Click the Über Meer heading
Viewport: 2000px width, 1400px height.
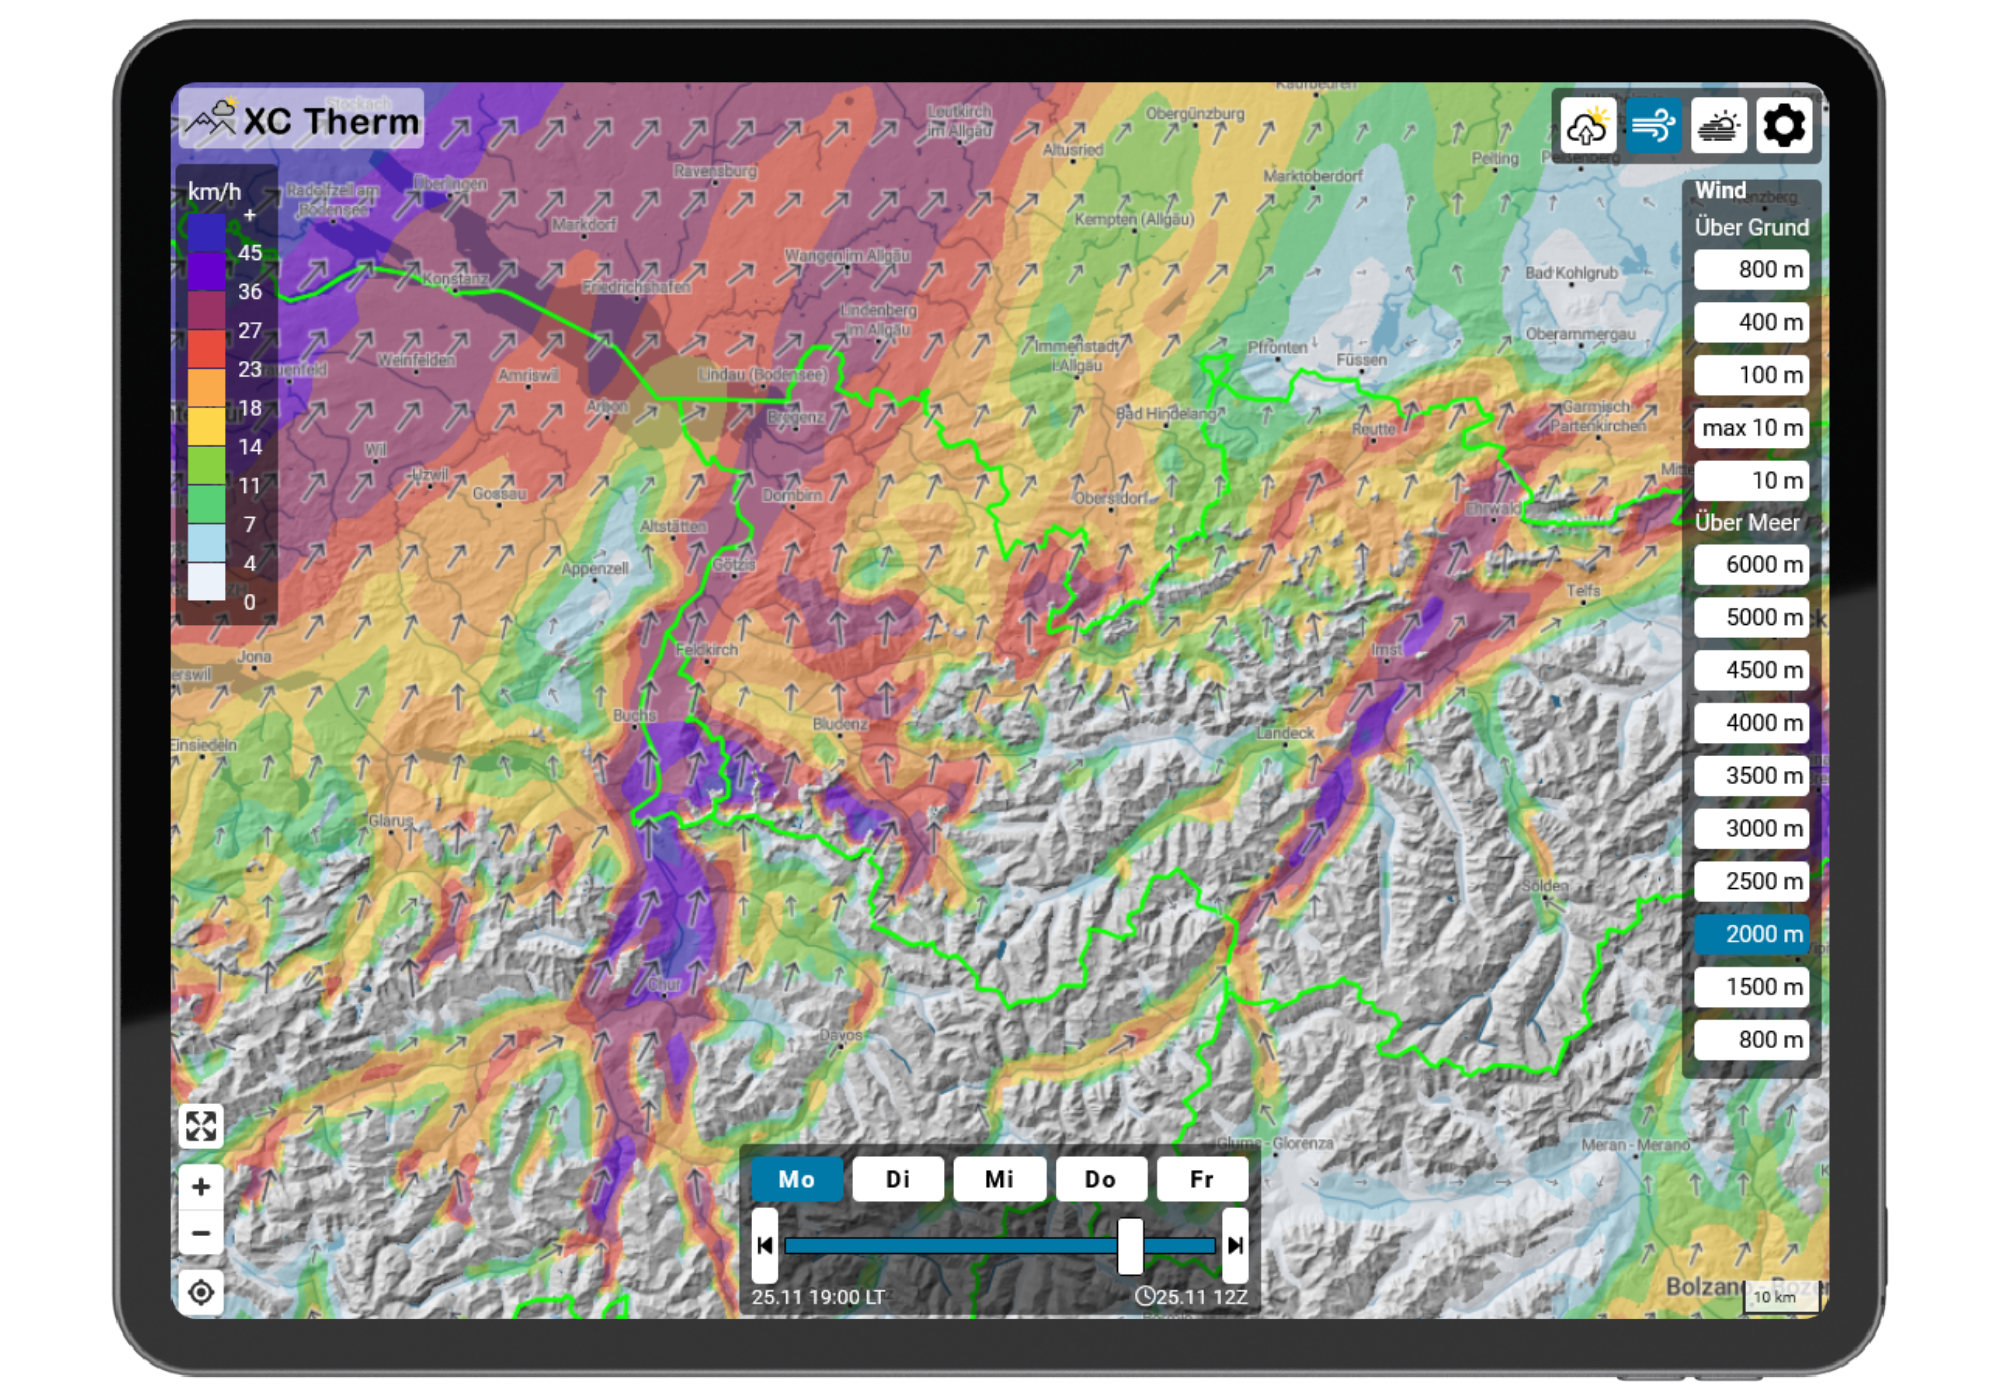click(x=1747, y=523)
